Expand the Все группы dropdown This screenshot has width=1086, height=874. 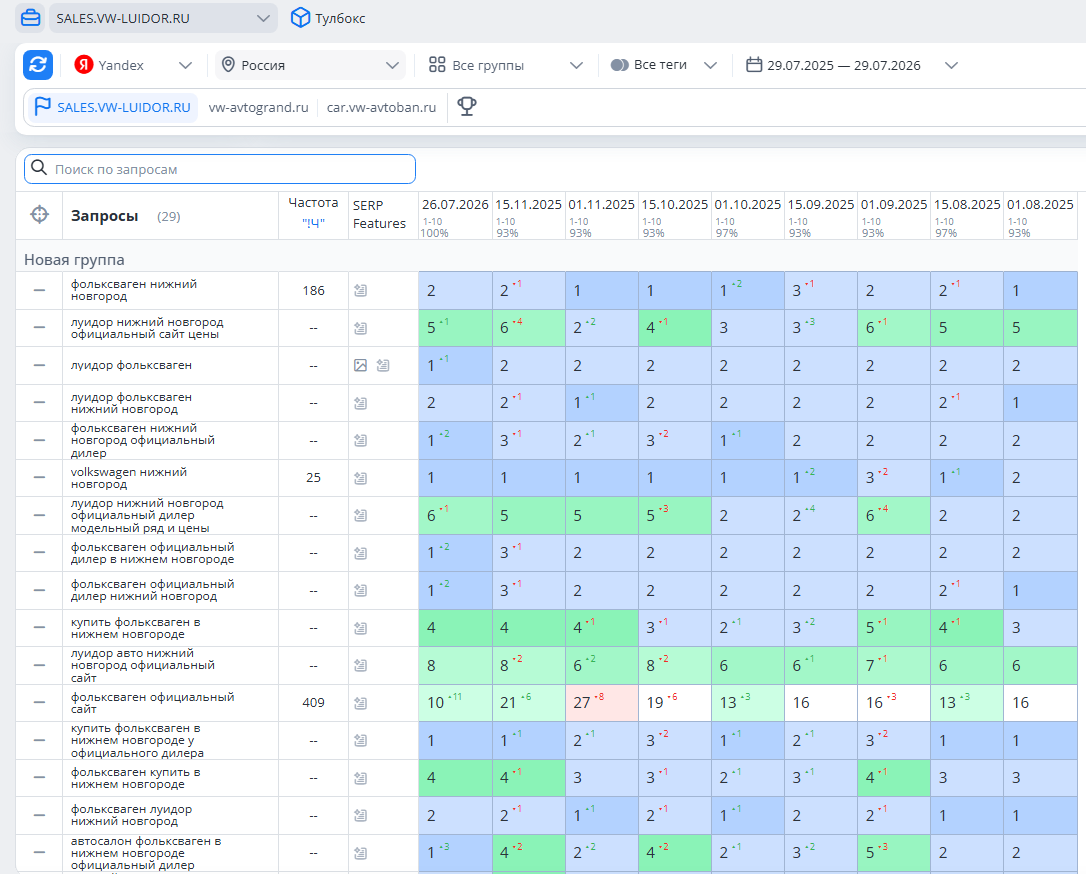pyautogui.click(x=576, y=65)
